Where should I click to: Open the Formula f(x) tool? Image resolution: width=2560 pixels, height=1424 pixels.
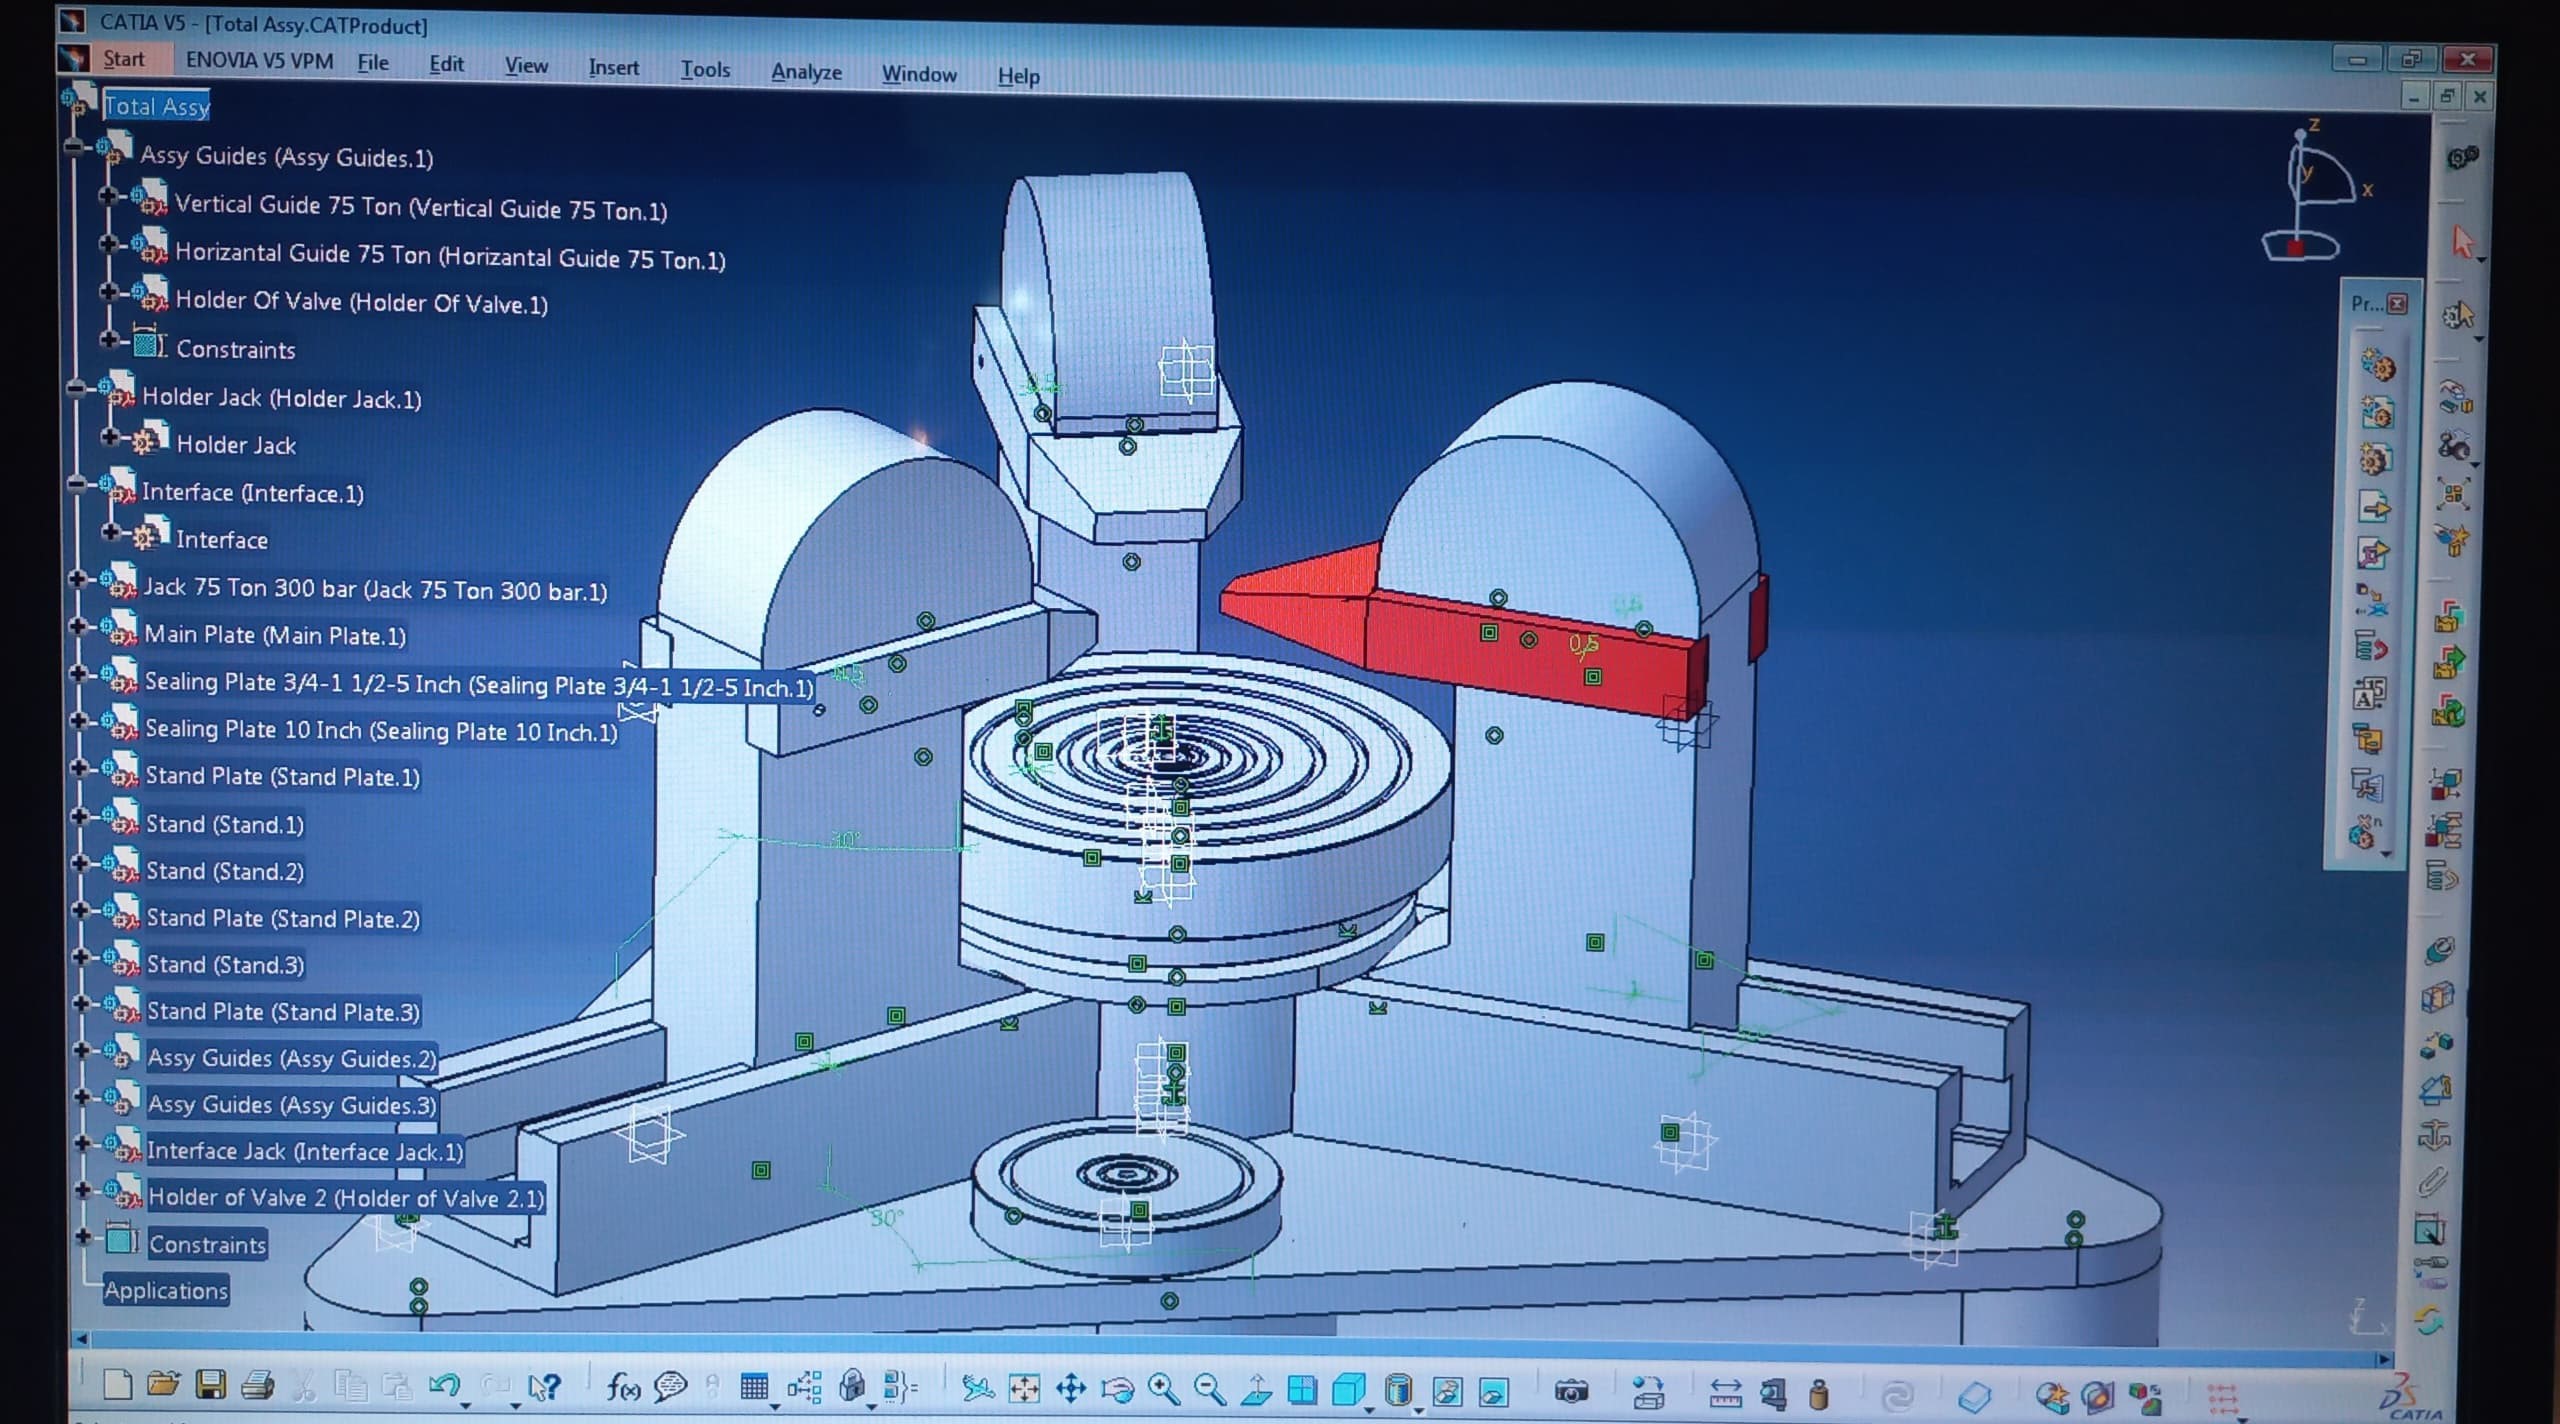pyautogui.click(x=623, y=1387)
